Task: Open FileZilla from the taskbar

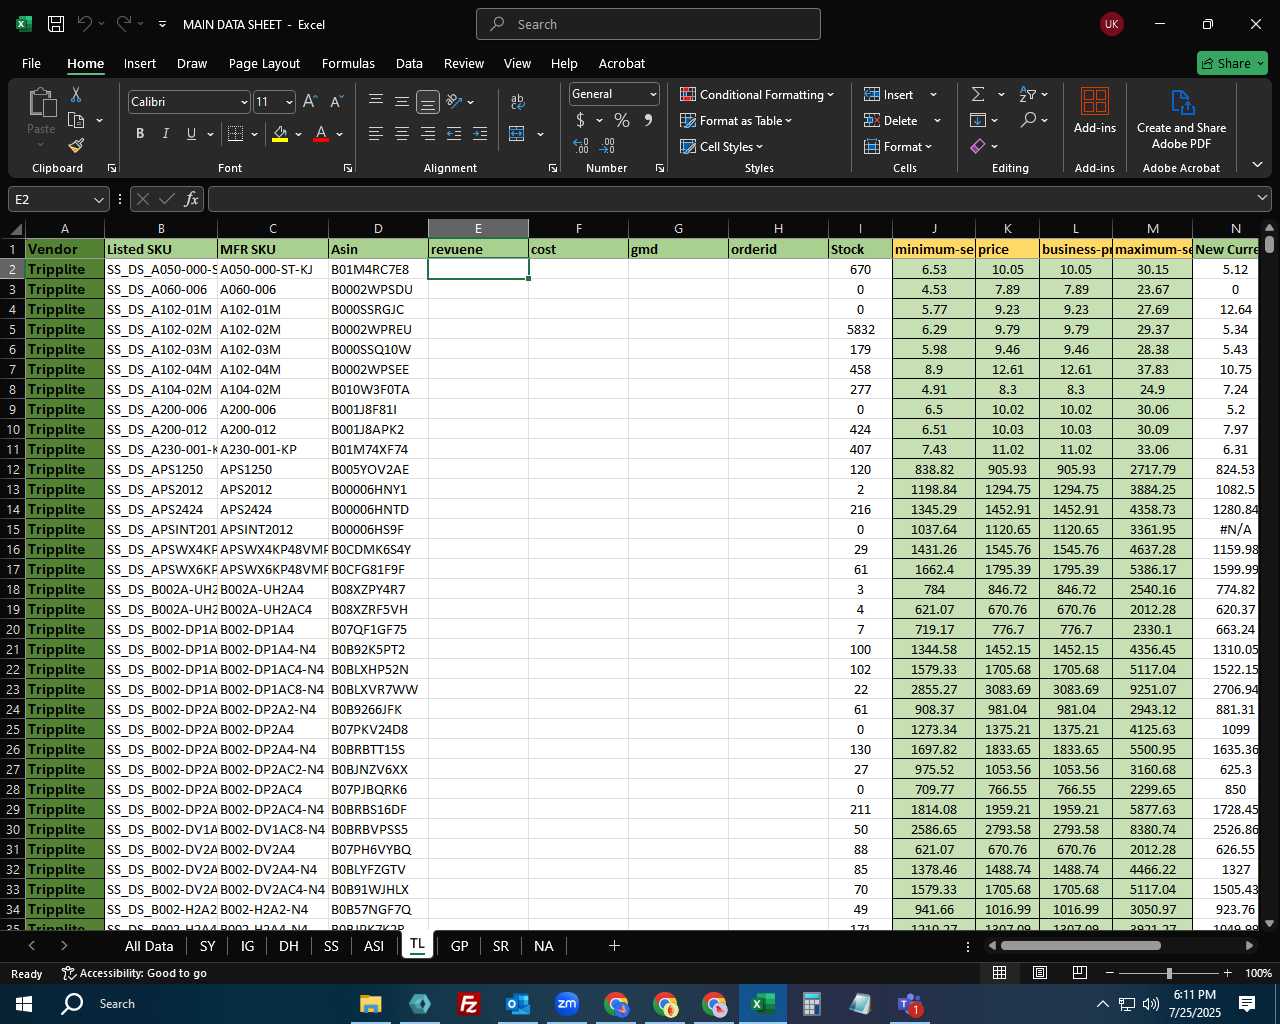Action: point(468,1004)
